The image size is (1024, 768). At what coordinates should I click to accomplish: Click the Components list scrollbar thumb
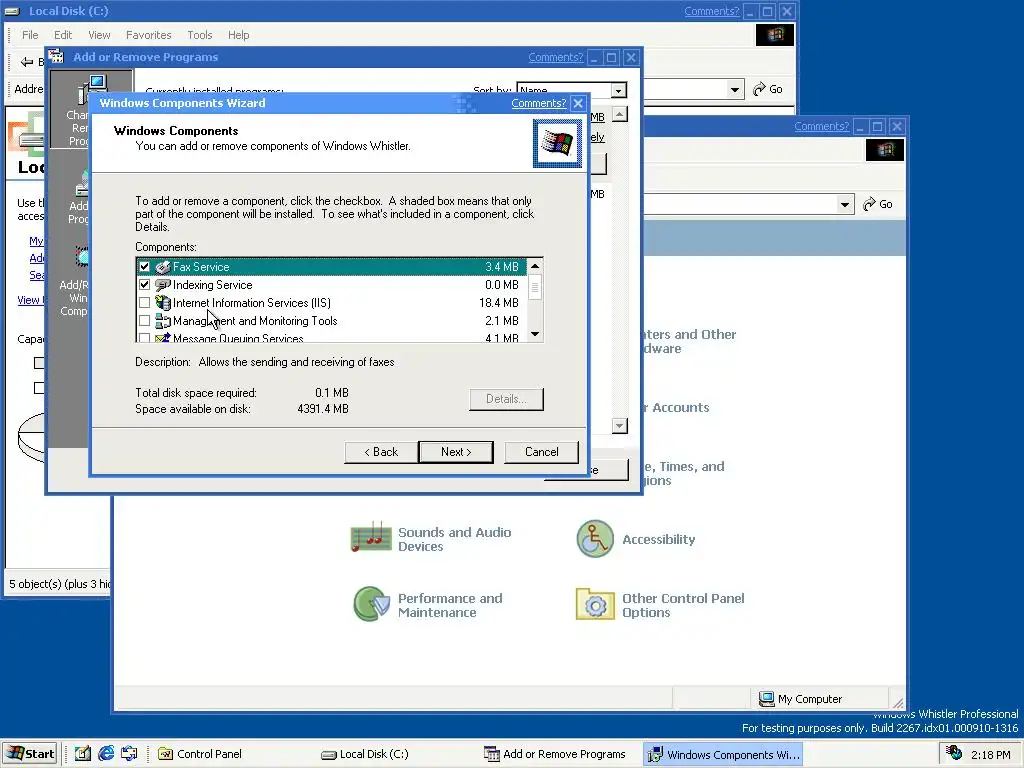coord(535,287)
